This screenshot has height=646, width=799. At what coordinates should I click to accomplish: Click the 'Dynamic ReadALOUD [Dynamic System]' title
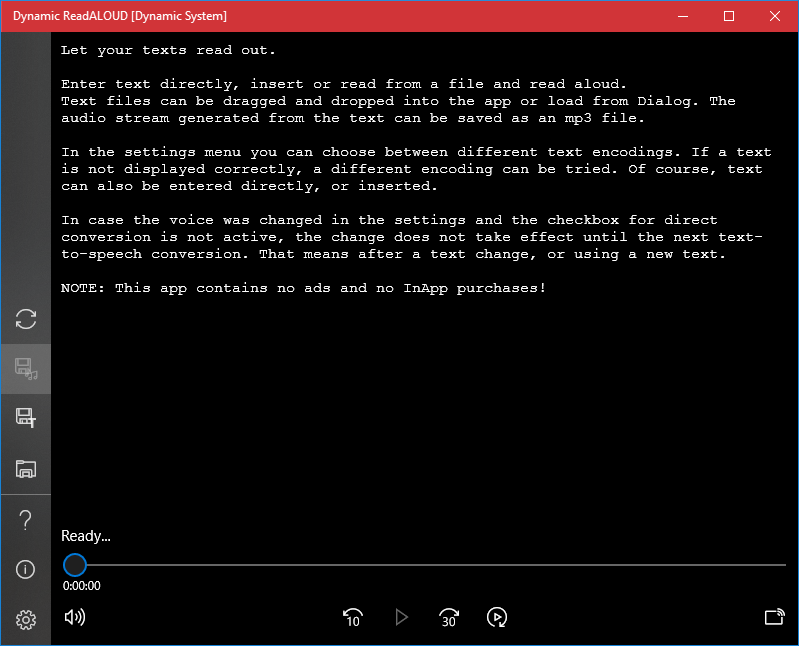120,16
